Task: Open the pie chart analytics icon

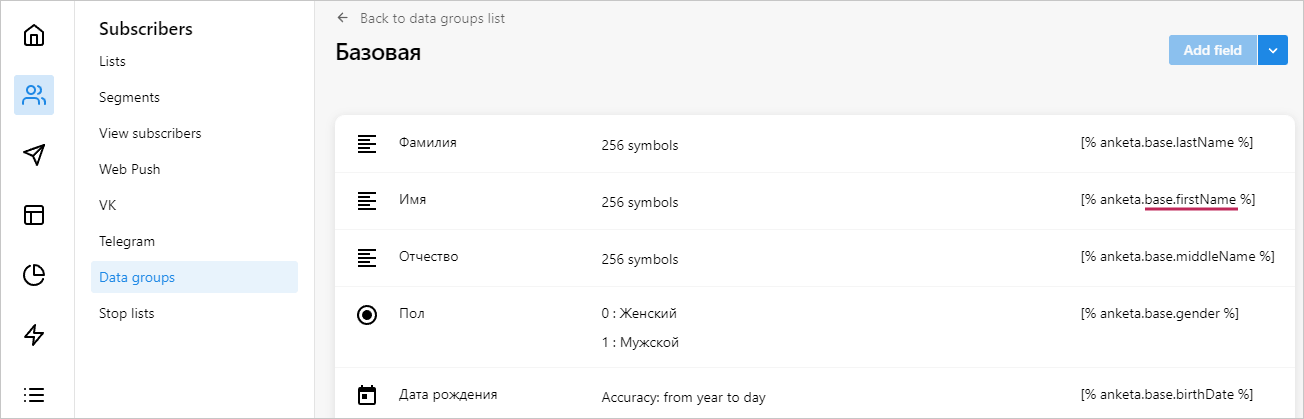Action: click(x=34, y=275)
